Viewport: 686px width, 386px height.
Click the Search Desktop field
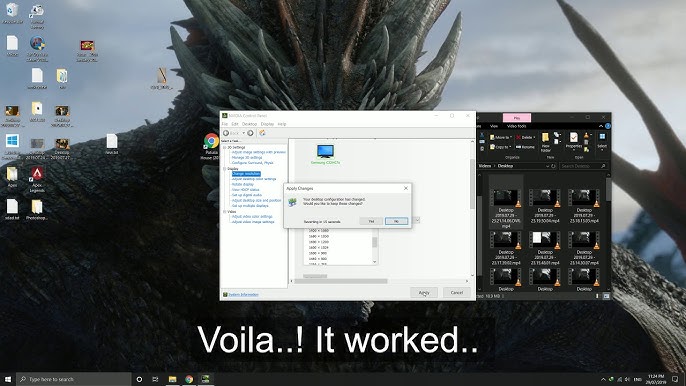pos(583,166)
